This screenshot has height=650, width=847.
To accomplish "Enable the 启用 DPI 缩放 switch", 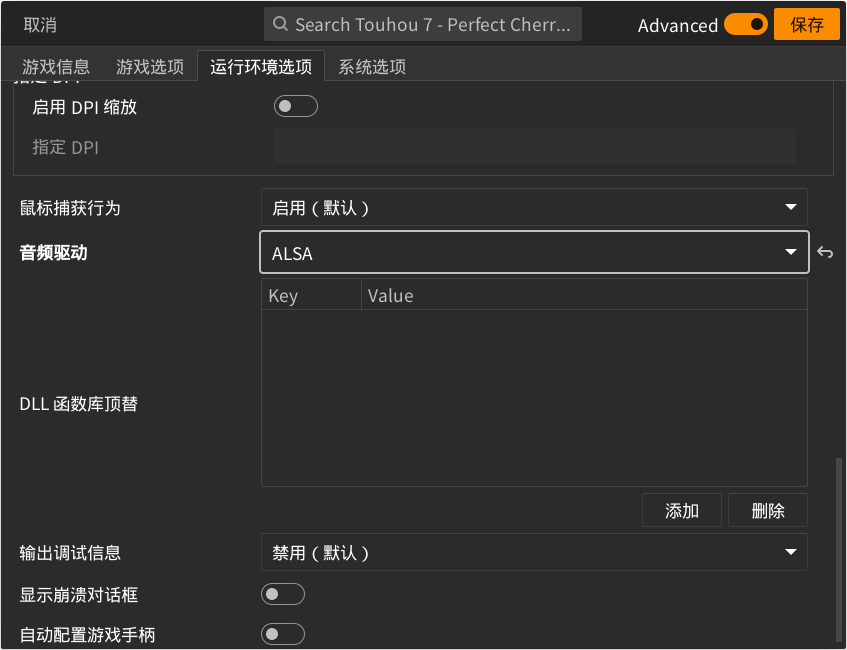I will pos(295,106).
